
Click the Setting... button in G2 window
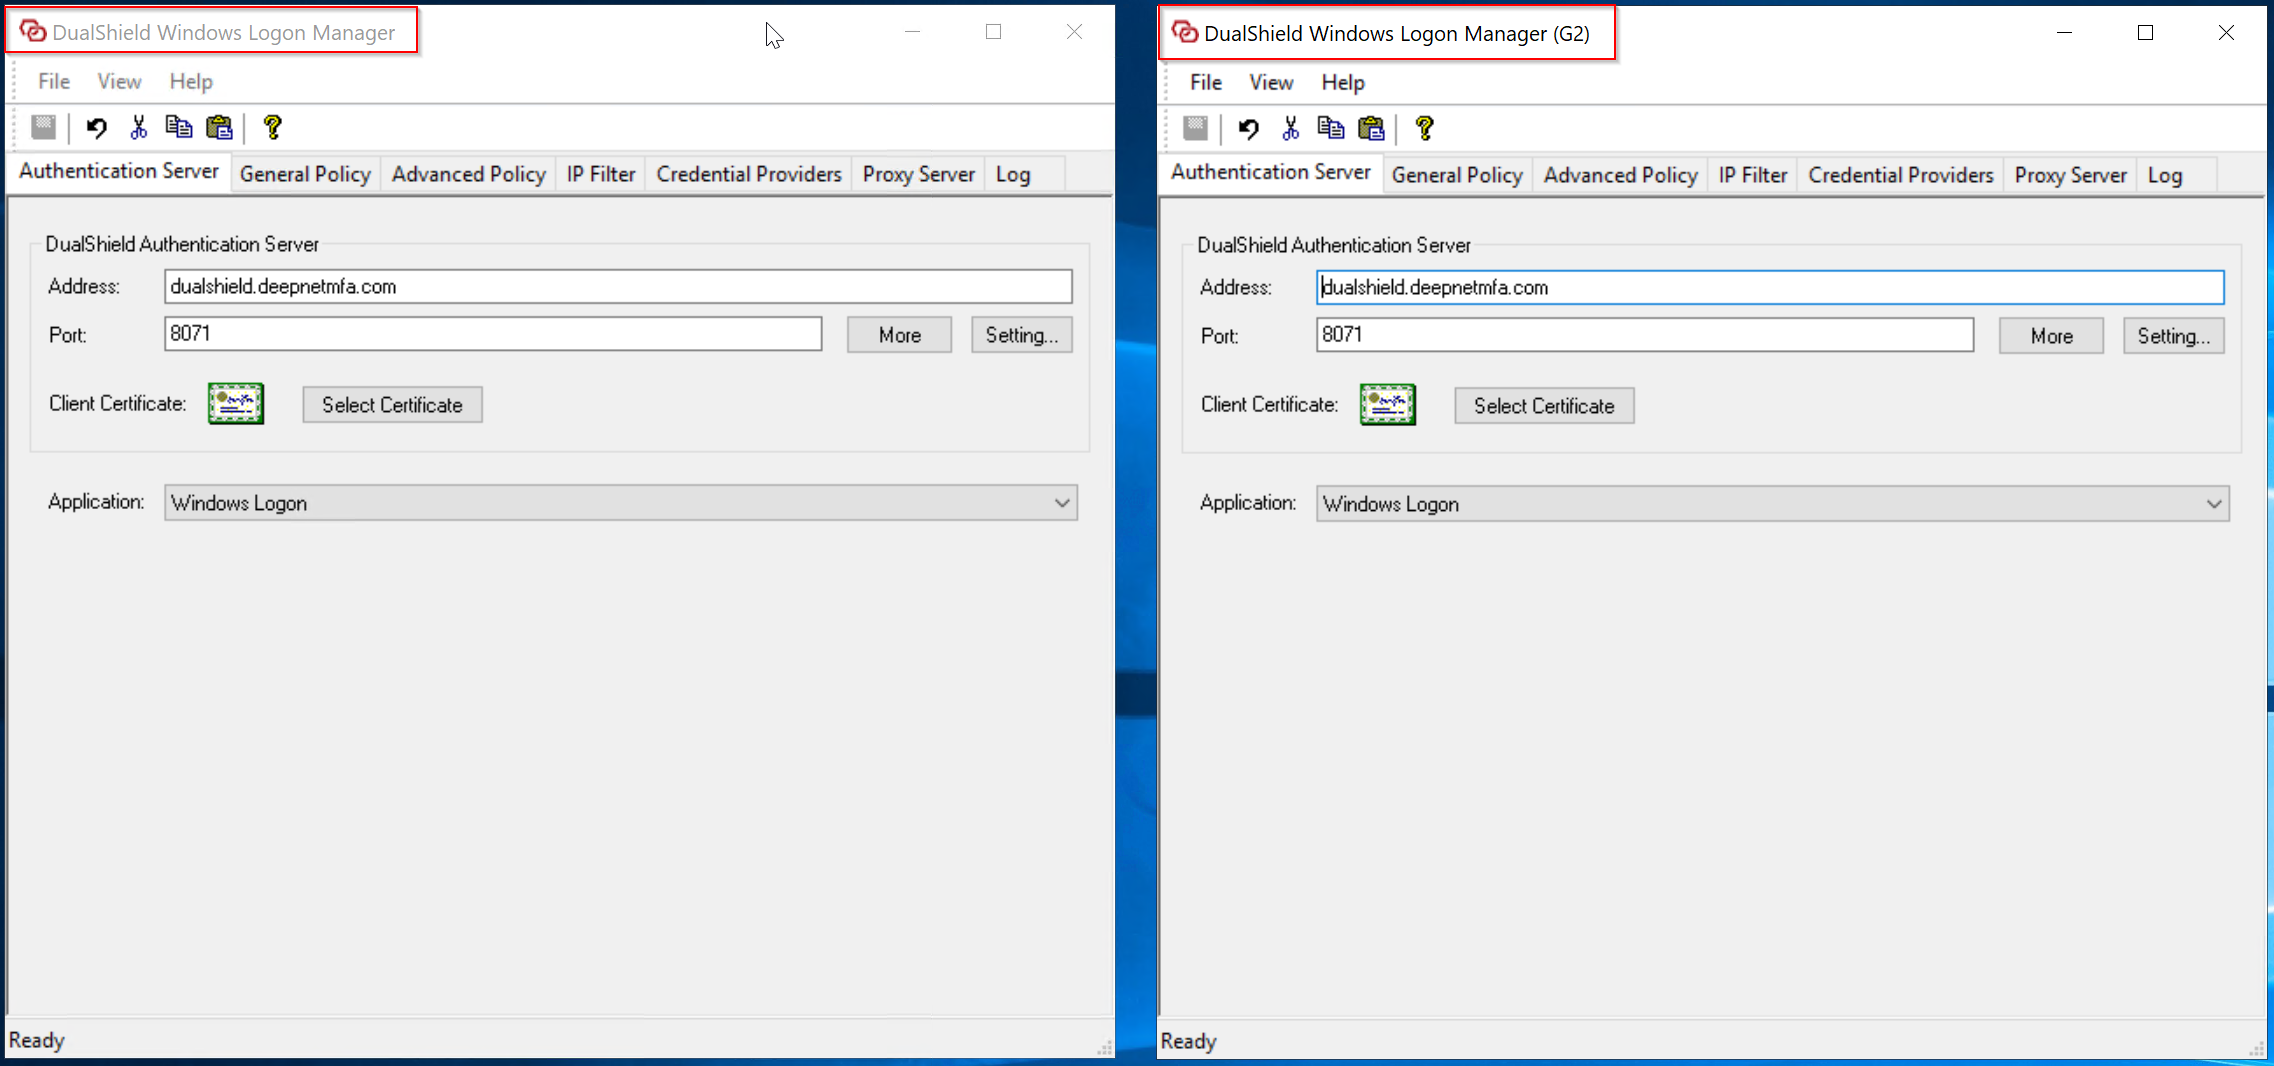click(x=2173, y=336)
